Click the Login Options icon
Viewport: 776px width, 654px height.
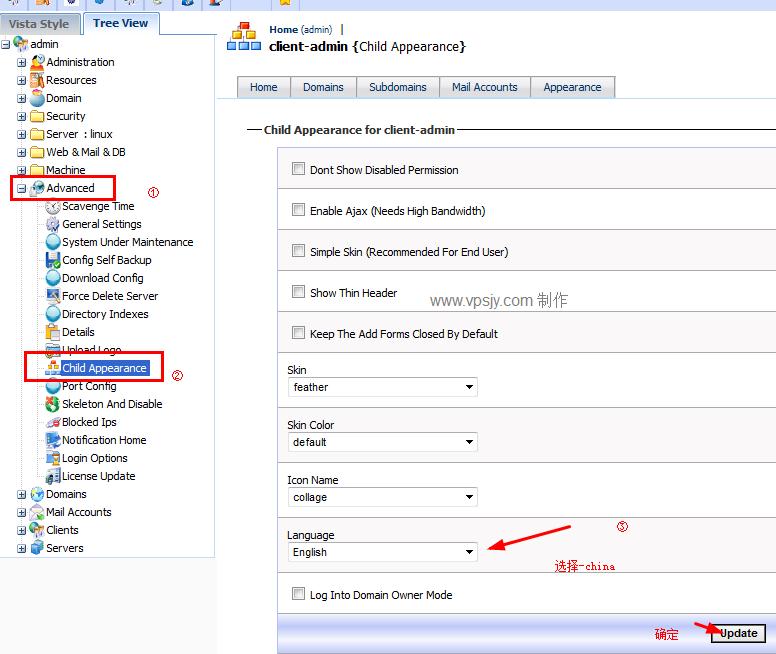[x=53, y=458]
